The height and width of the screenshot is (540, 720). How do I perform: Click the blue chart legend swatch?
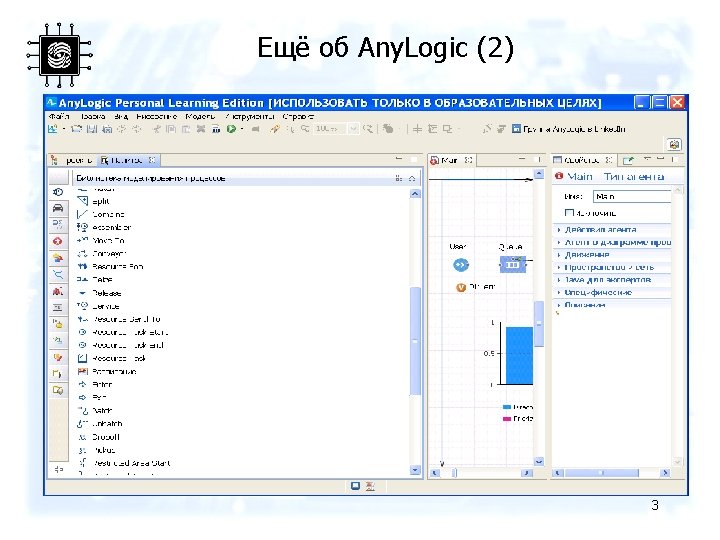(x=507, y=407)
